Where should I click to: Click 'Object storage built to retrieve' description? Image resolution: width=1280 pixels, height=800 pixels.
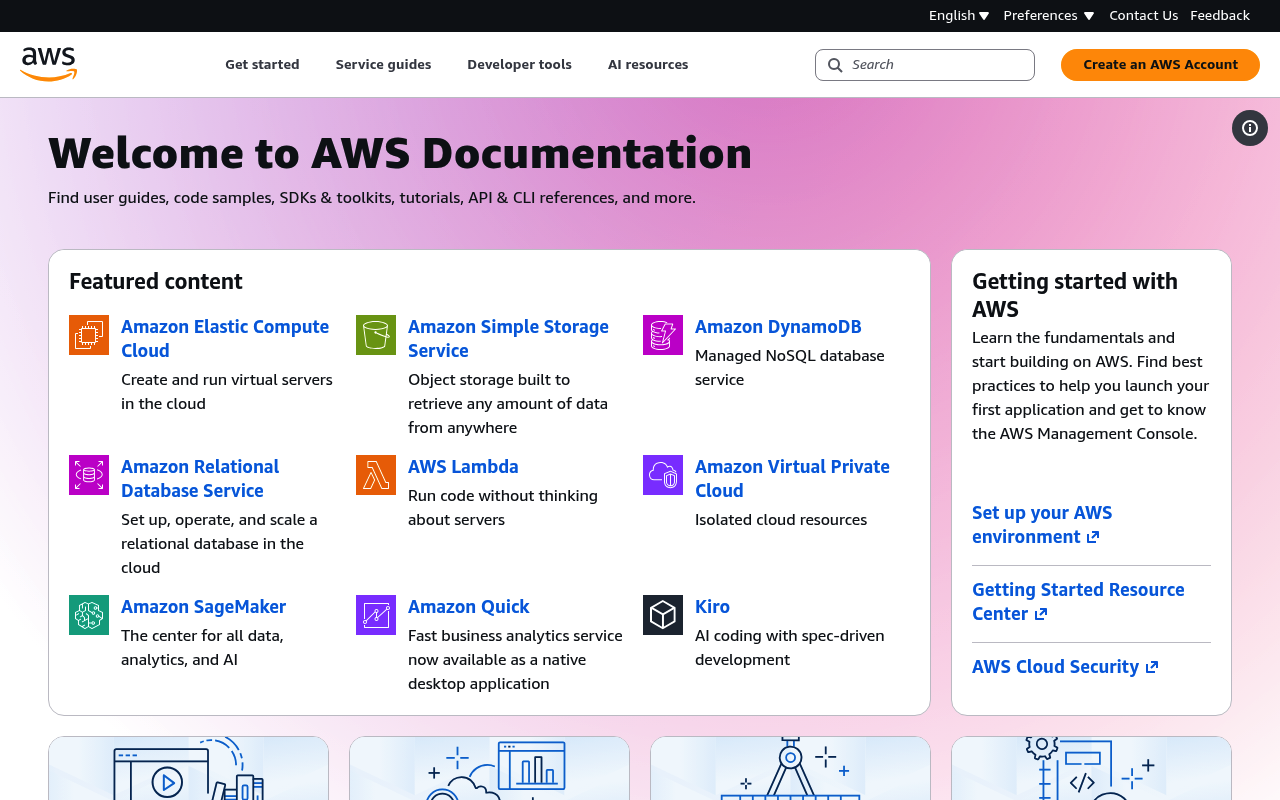click(x=508, y=404)
